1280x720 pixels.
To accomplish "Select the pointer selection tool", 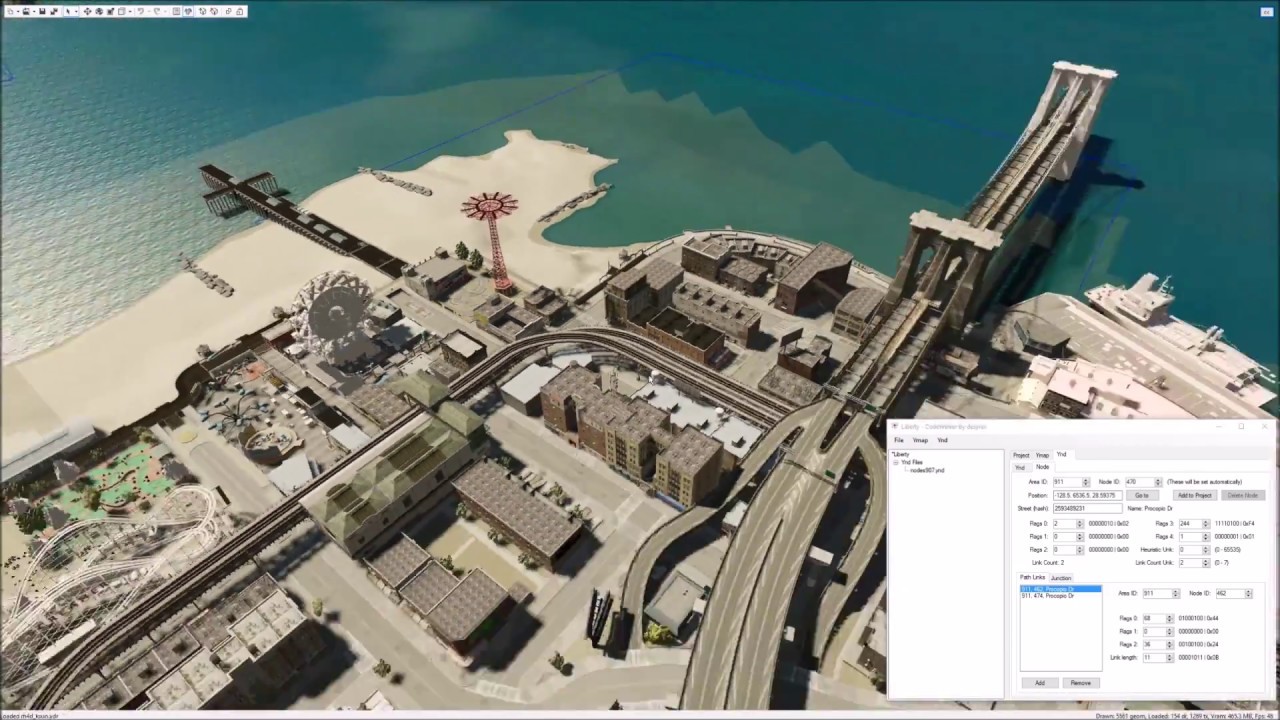I will [68, 12].
